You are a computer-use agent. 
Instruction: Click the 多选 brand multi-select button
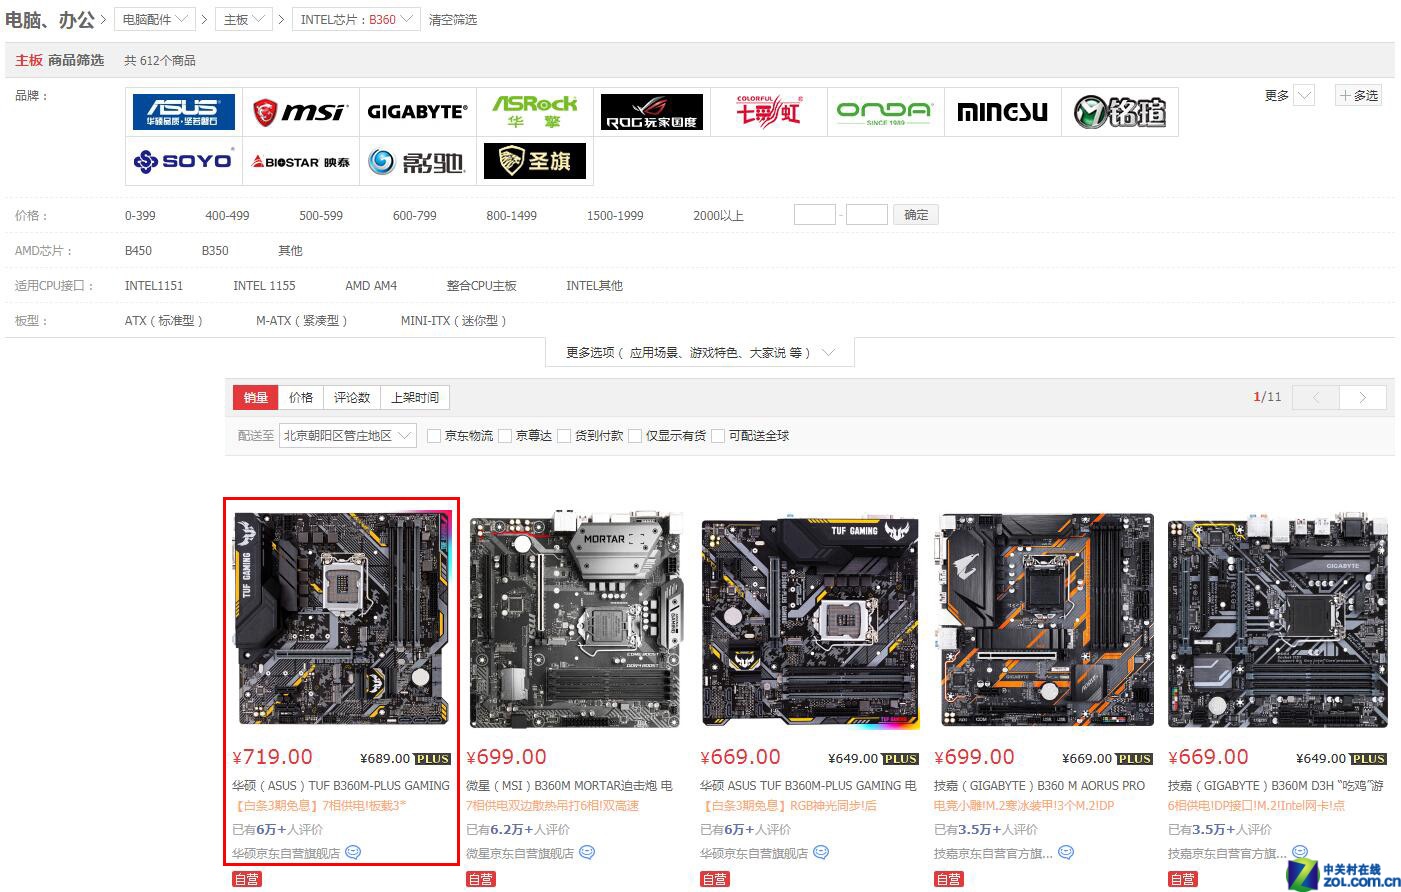click(1359, 96)
